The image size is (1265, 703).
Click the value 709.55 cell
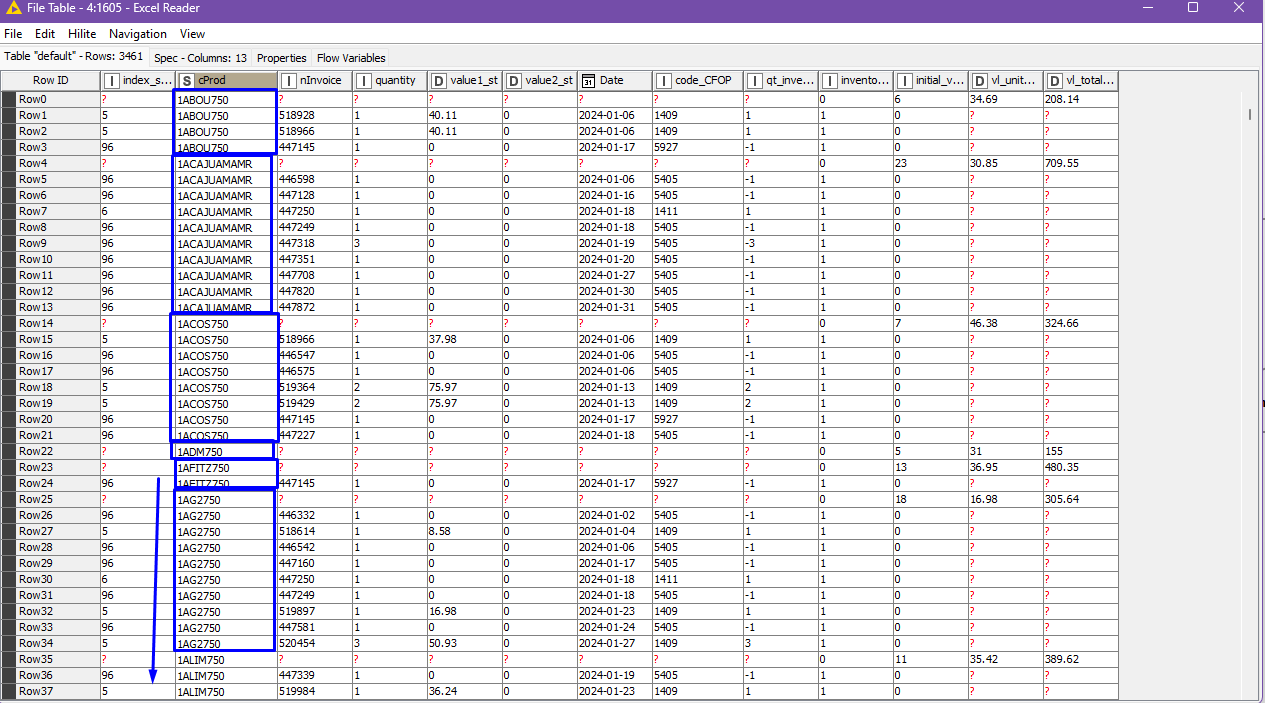[1080, 163]
